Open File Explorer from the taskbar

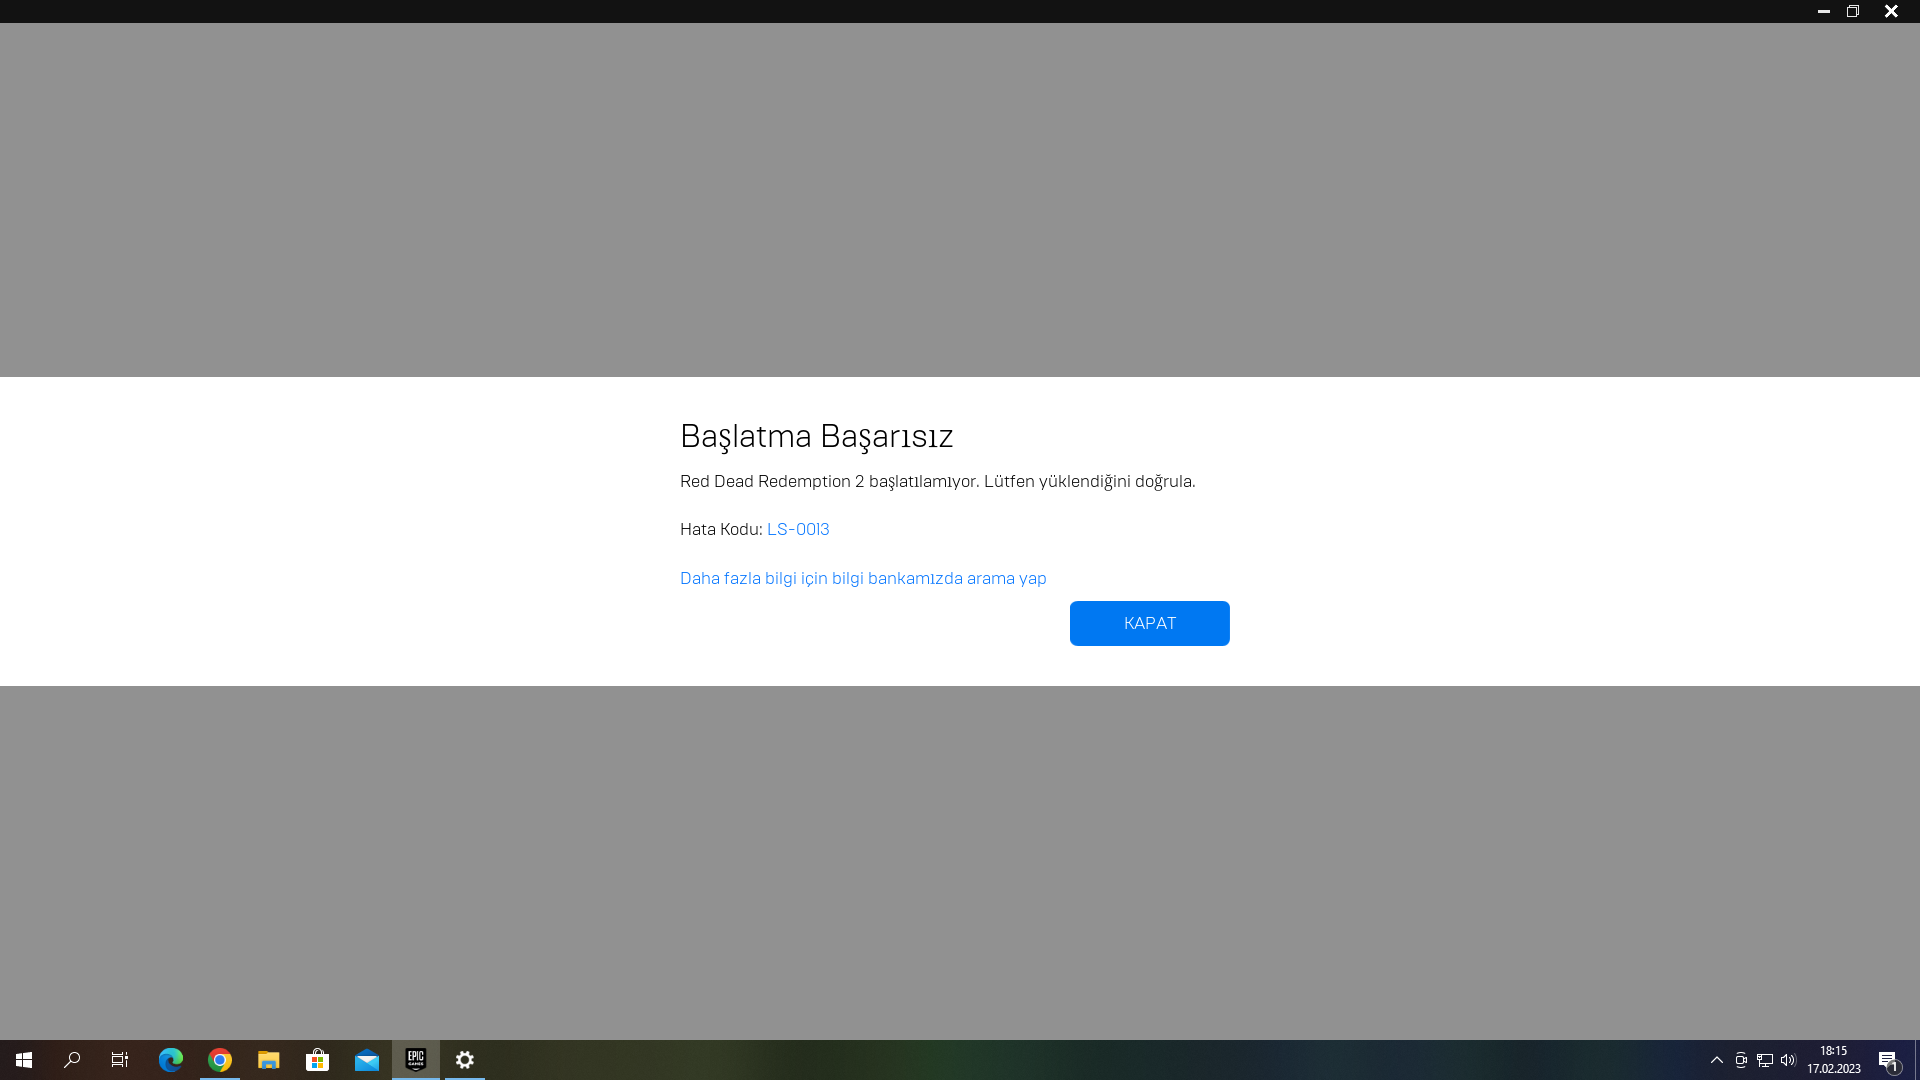[269, 1060]
